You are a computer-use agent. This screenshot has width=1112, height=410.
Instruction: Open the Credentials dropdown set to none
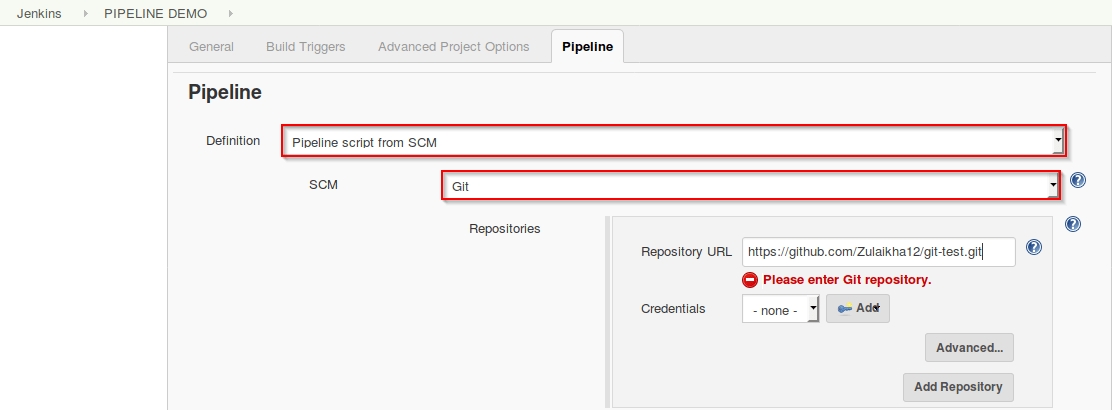[781, 310]
